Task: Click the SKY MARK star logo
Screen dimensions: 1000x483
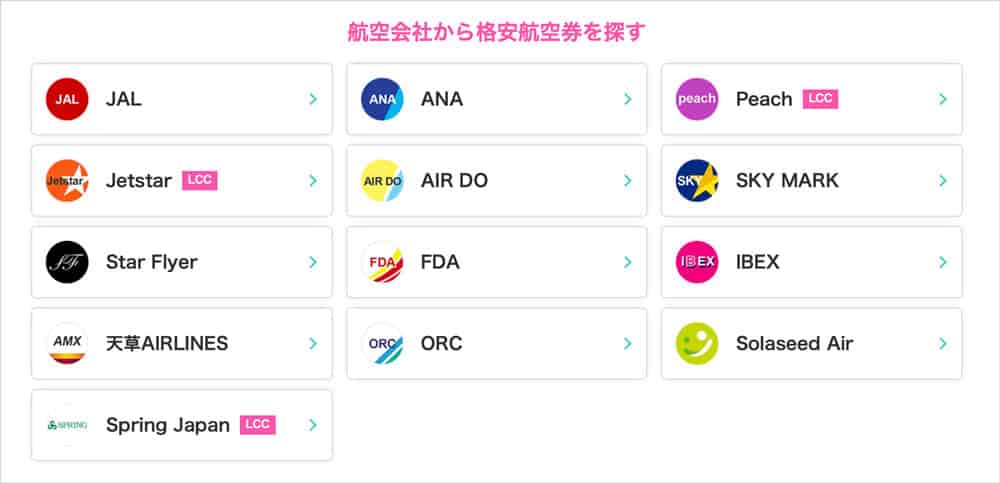Action: (697, 181)
